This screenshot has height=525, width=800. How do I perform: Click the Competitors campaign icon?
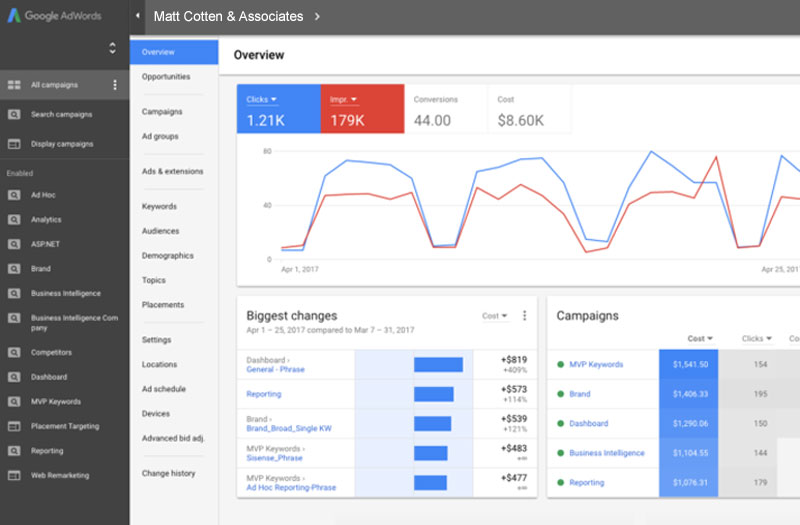pyautogui.click(x=14, y=353)
